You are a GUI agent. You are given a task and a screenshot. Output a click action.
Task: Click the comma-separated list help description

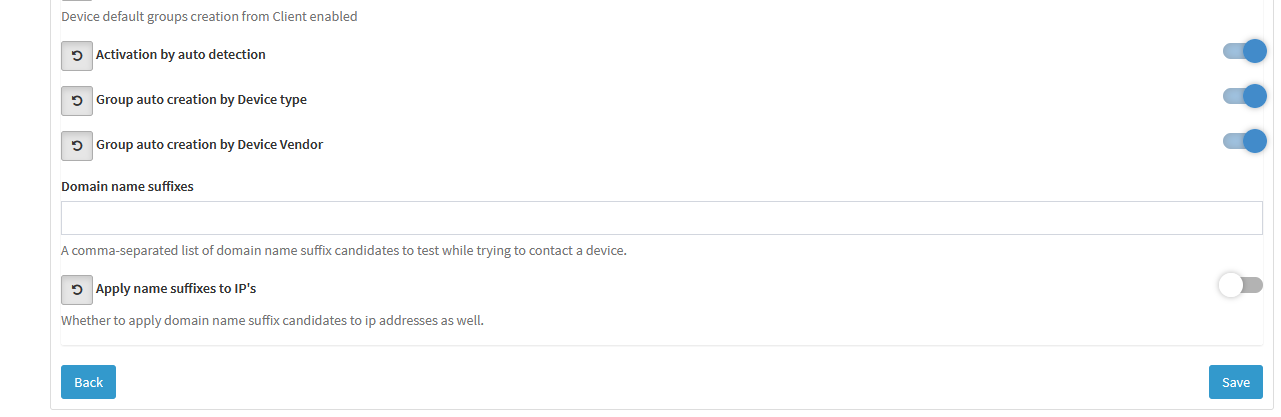point(344,251)
